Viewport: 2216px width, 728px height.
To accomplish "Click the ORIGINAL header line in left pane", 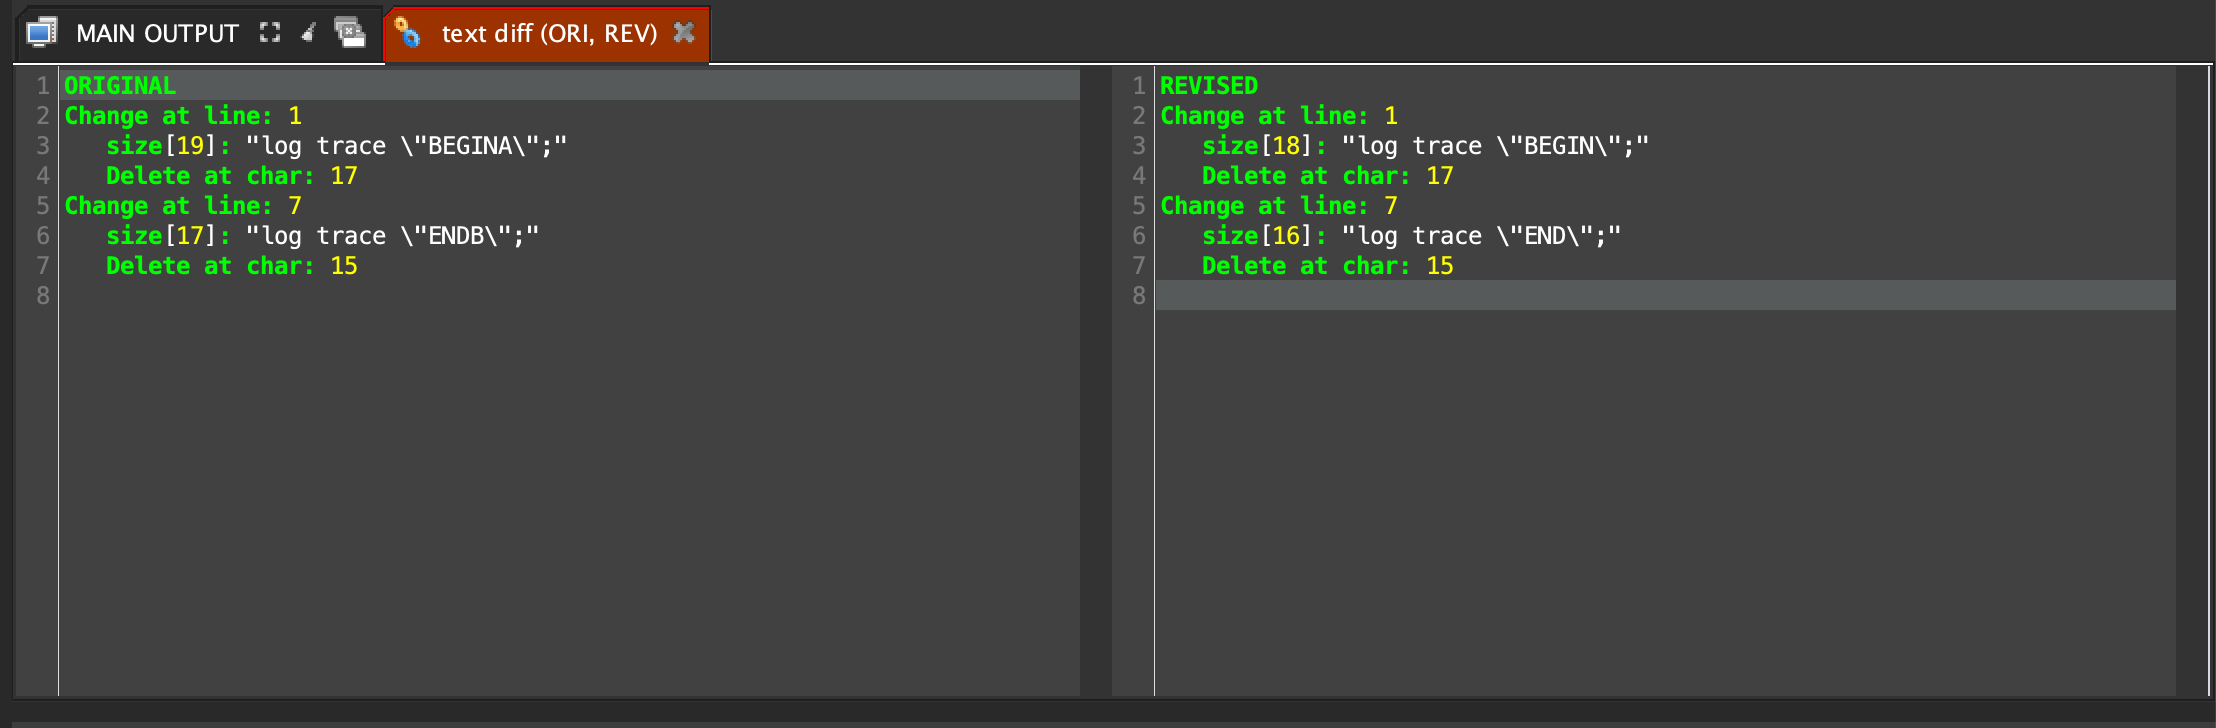I will (x=120, y=86).
